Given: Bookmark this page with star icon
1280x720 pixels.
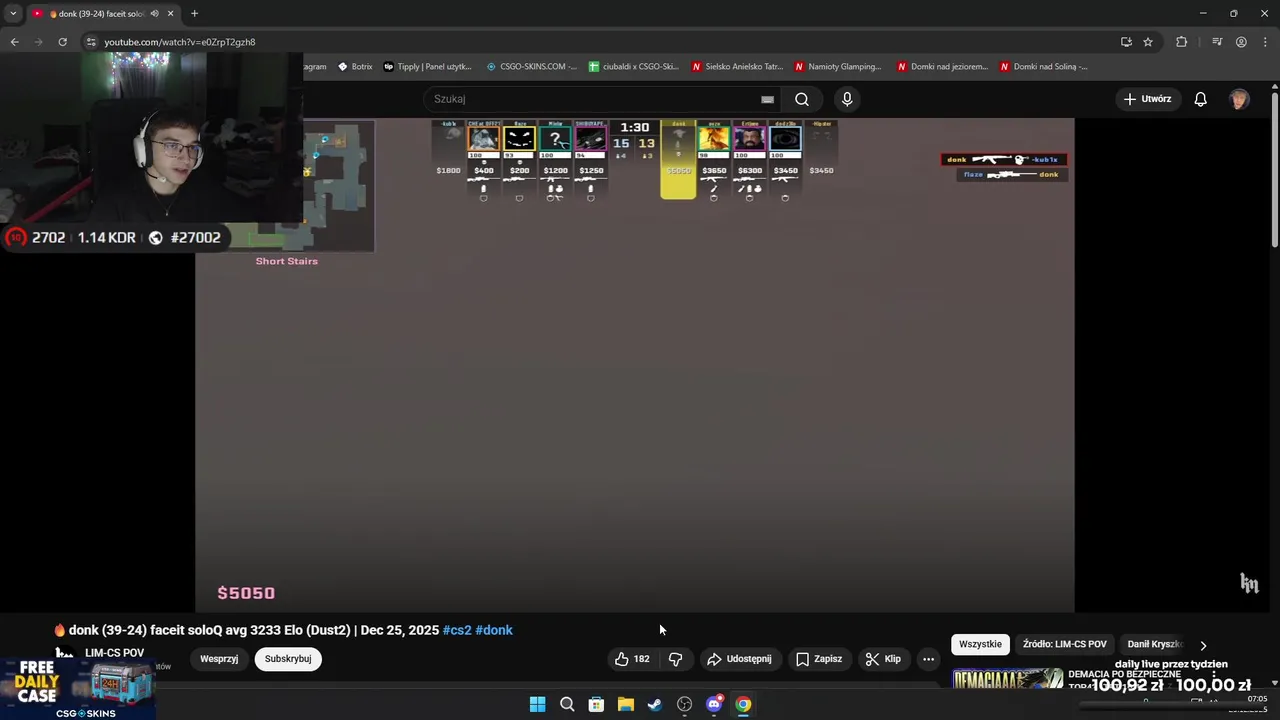Looking at the screenshot, I should coord(1148,42).
